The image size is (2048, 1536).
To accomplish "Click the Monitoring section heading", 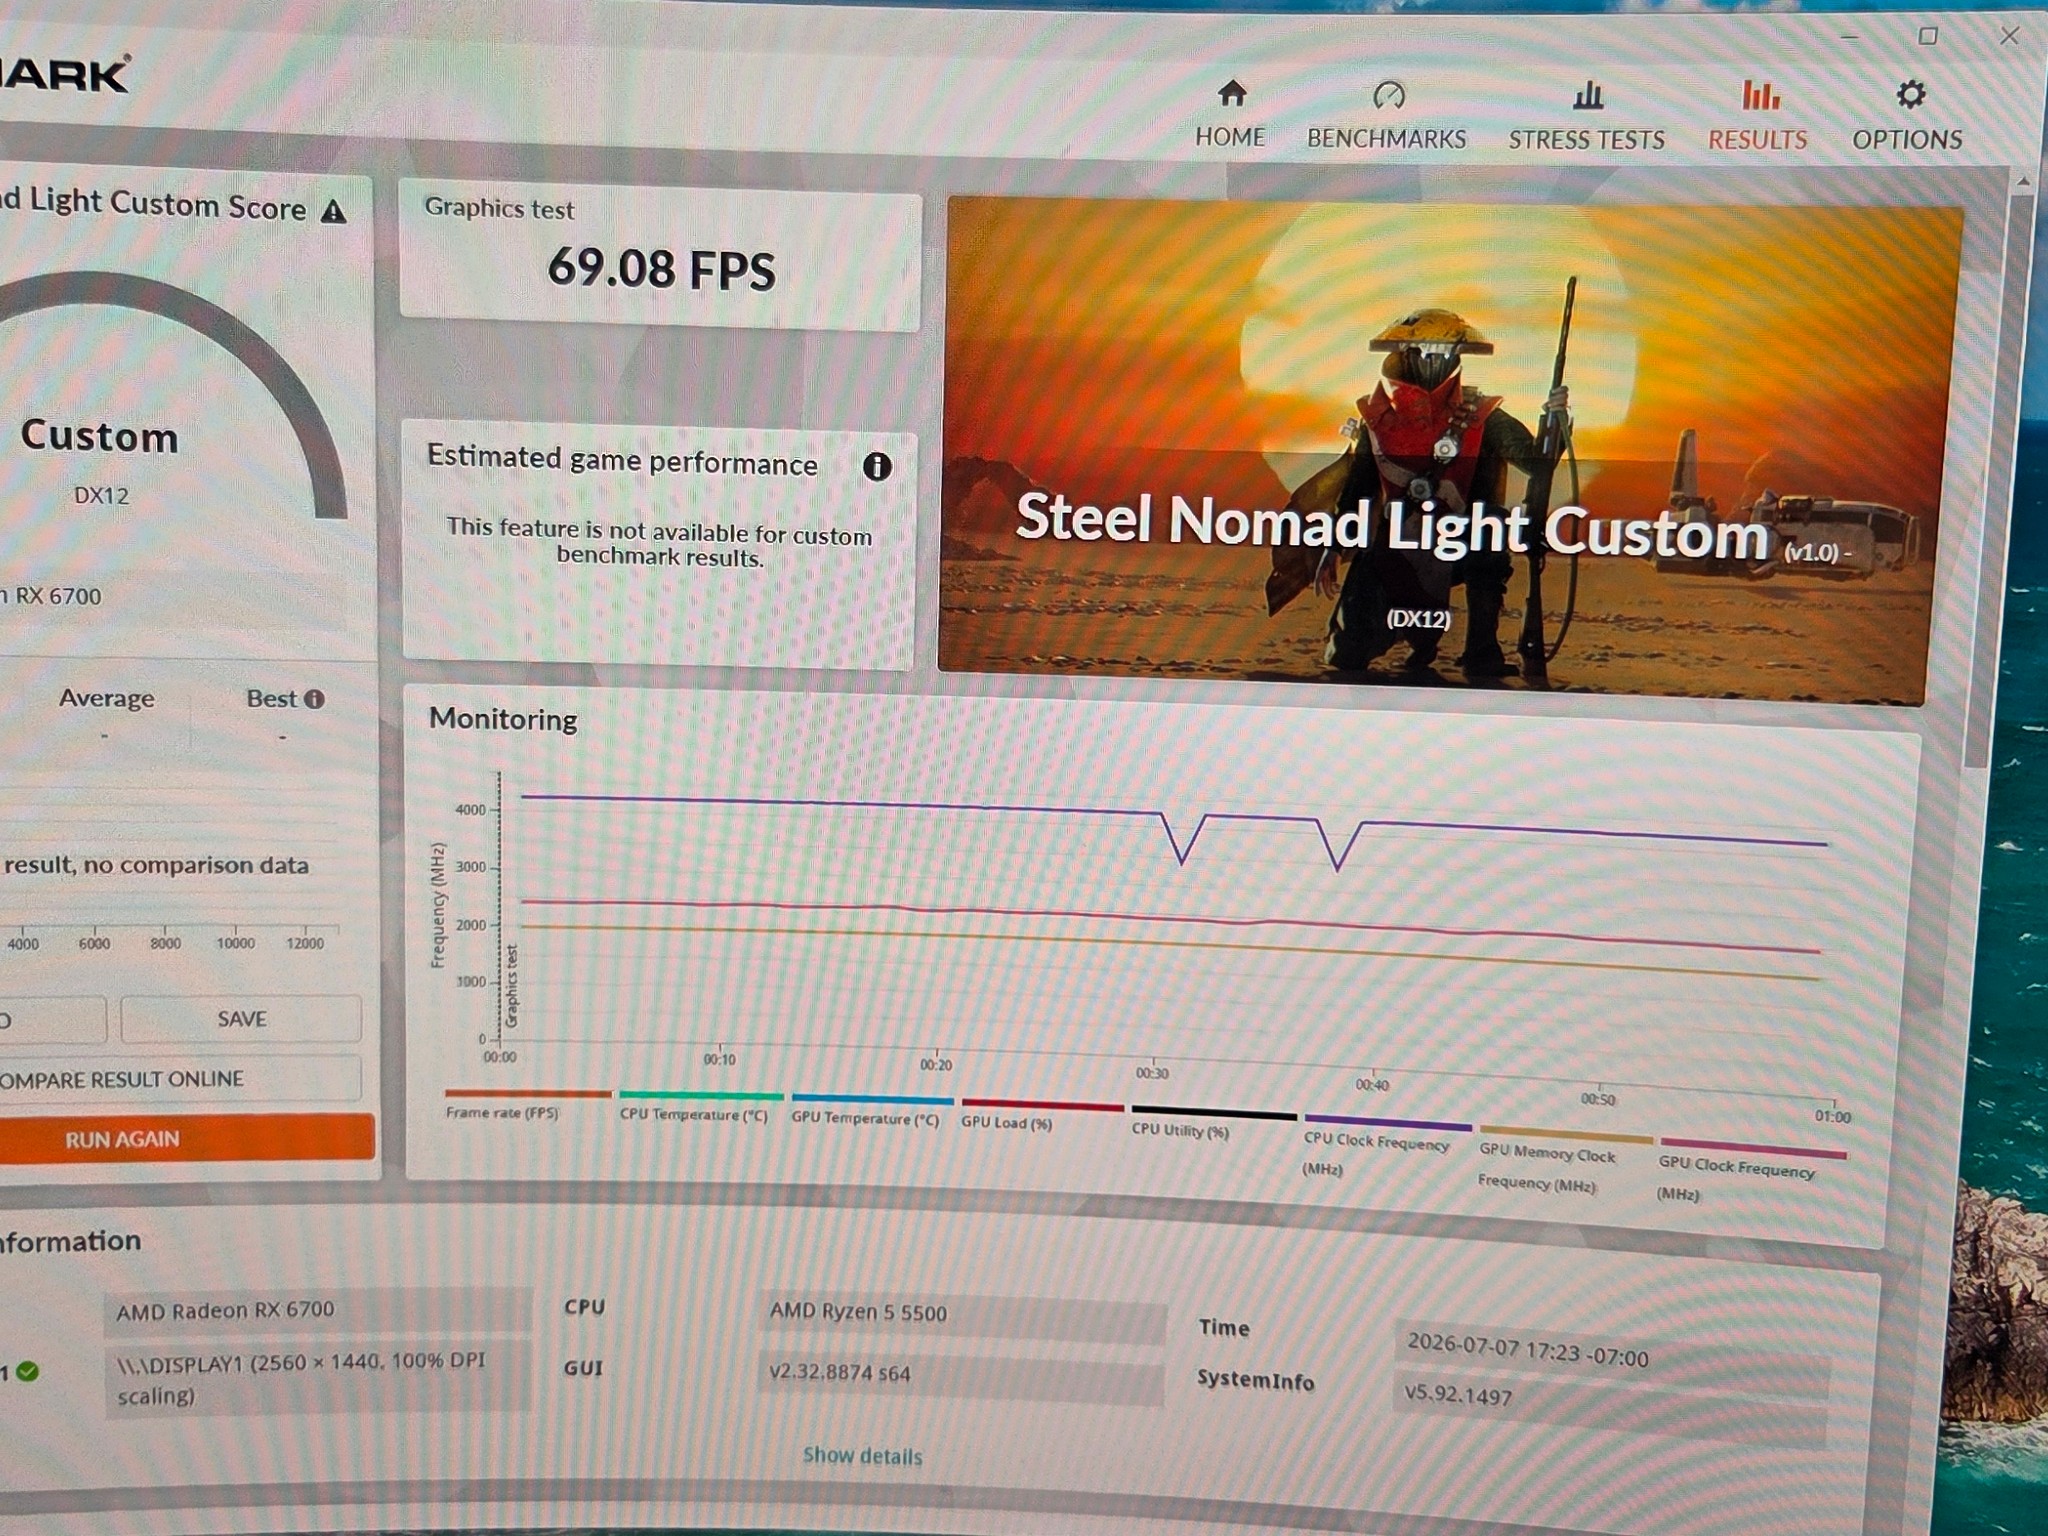I will point(503,720).
